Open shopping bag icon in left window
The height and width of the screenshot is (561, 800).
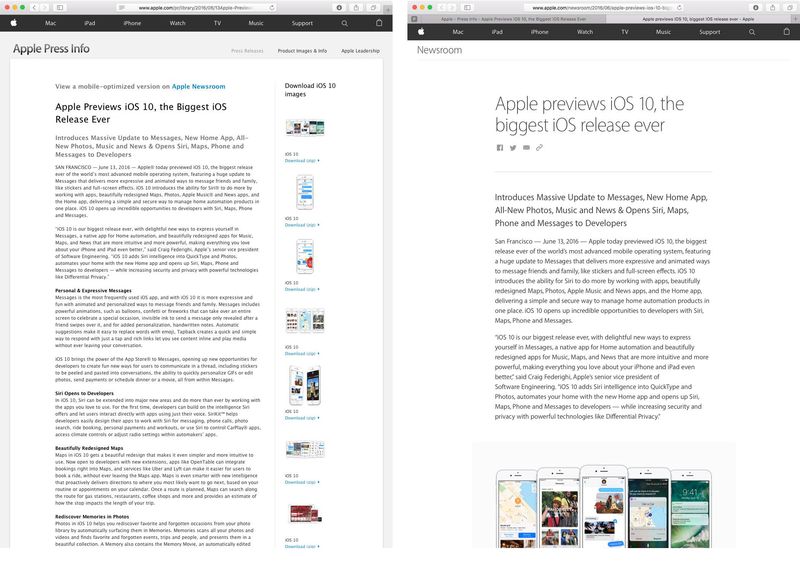tap(379, 23)
